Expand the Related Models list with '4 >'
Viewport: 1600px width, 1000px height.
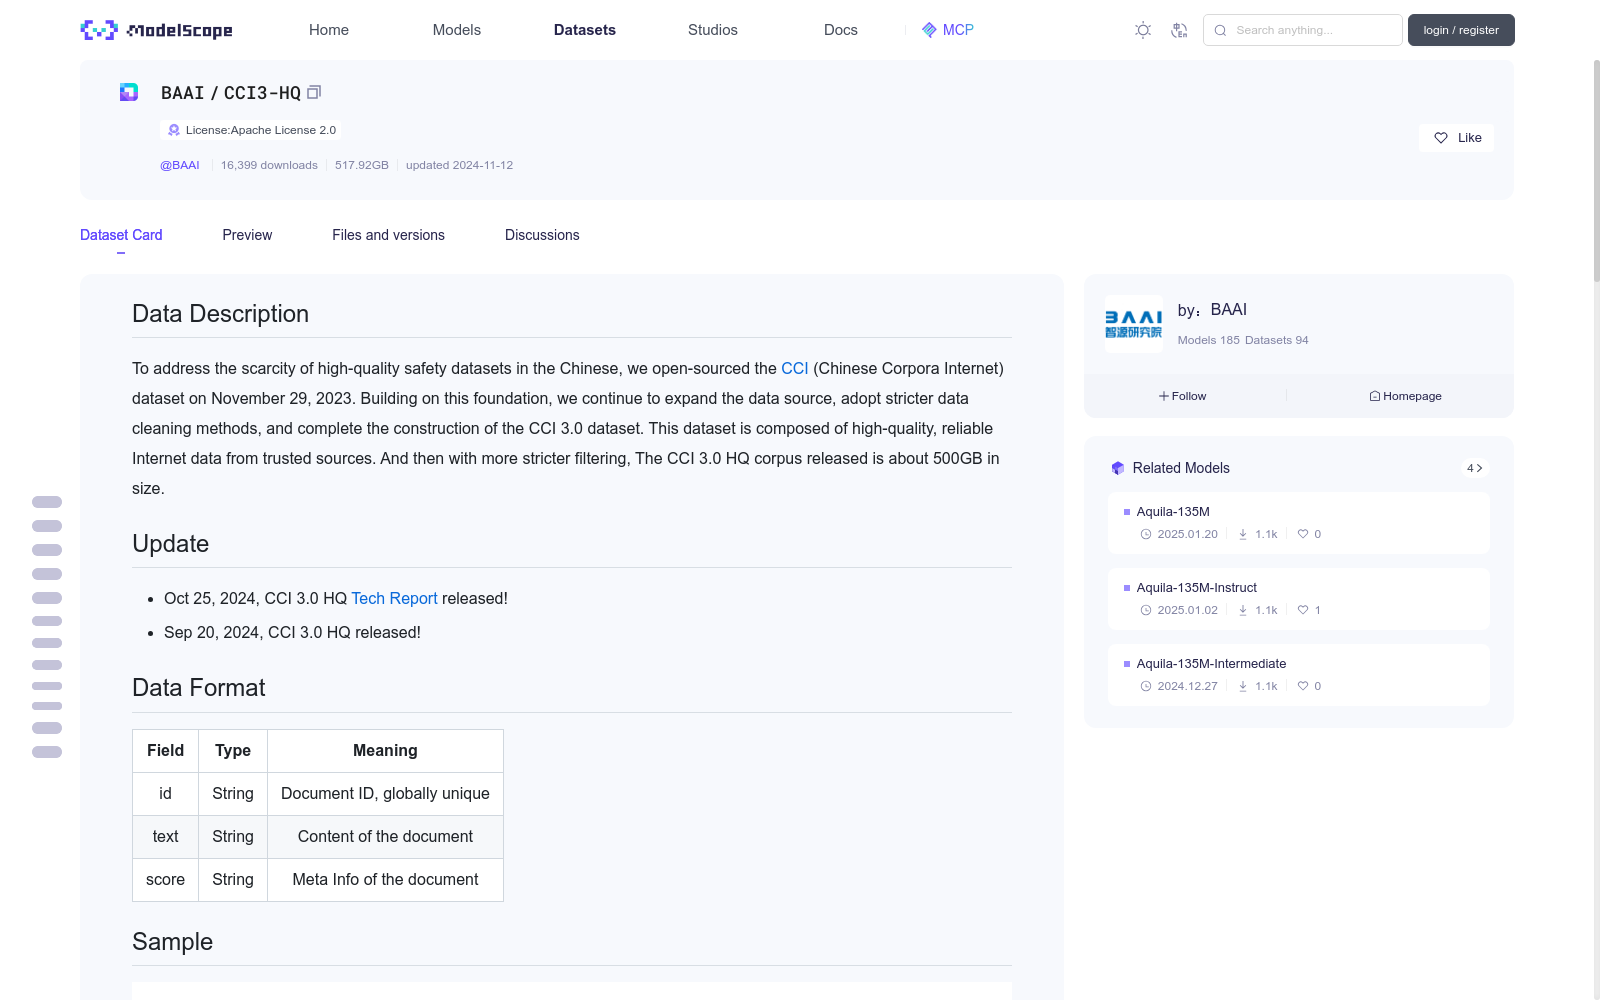pos(1474,468)
